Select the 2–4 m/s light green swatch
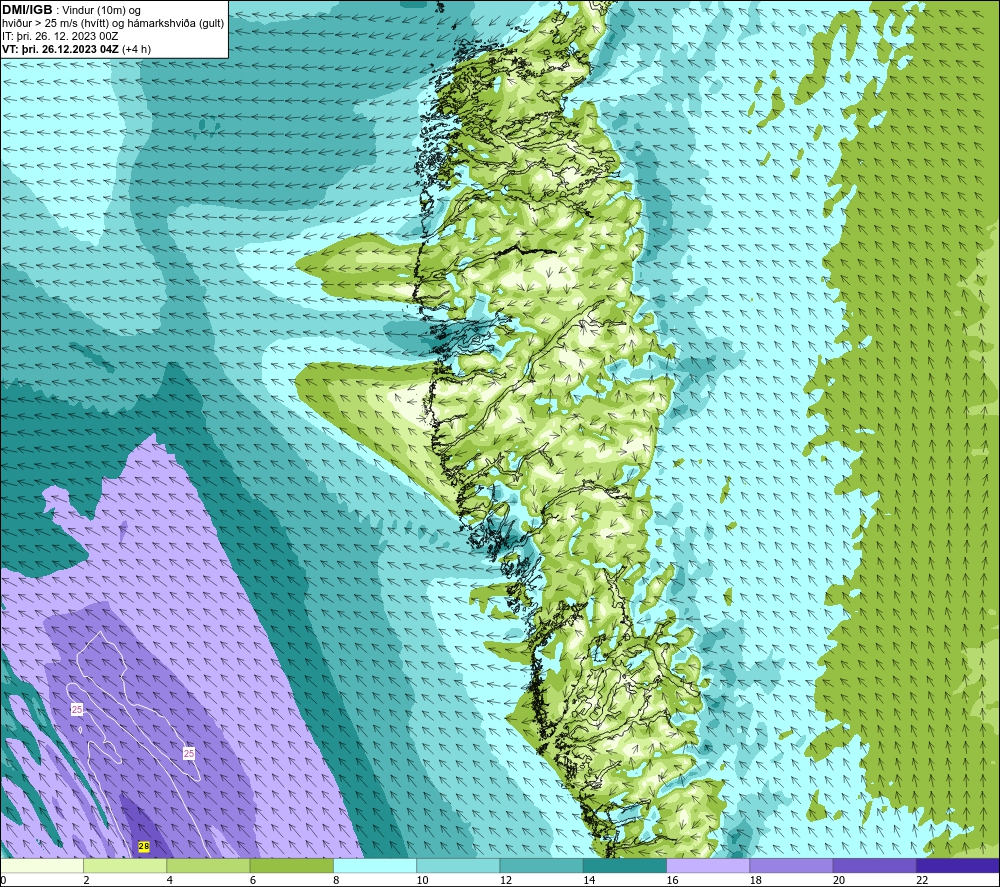The width and height of the screenshot is (1000, 887). pos(125,865)
